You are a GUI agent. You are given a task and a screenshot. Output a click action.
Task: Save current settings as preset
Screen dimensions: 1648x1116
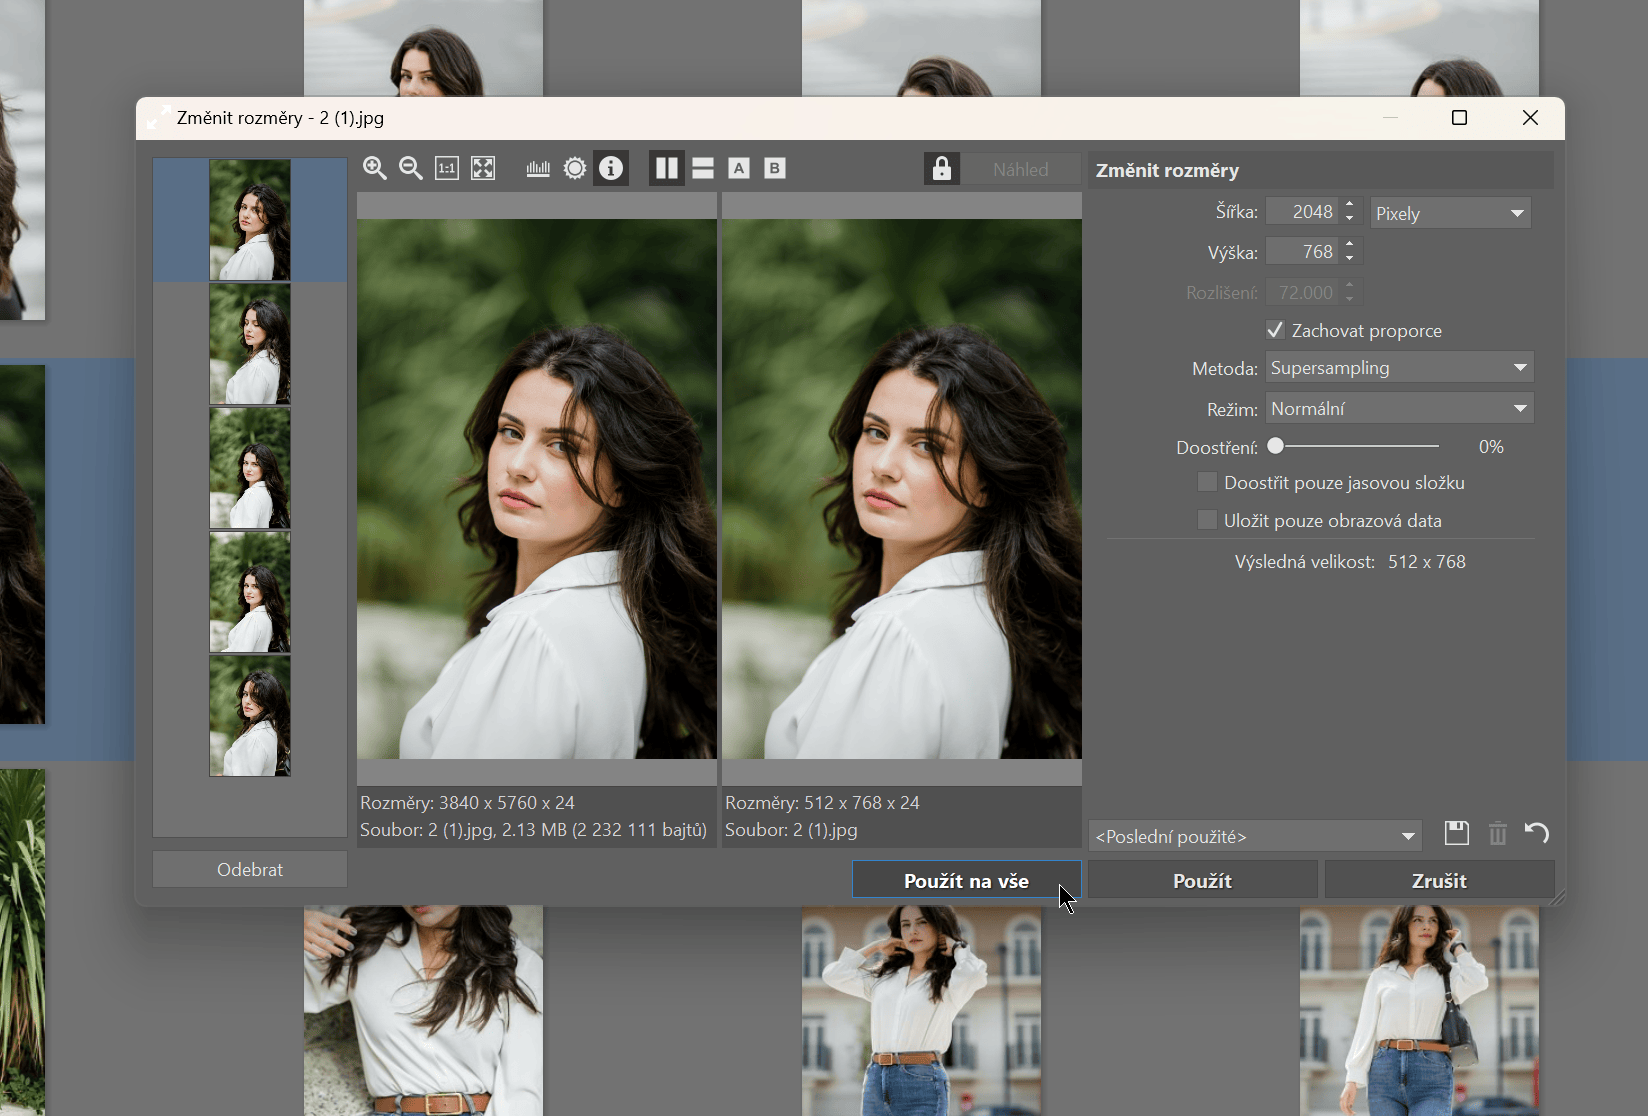click(x=1457, y=833)
